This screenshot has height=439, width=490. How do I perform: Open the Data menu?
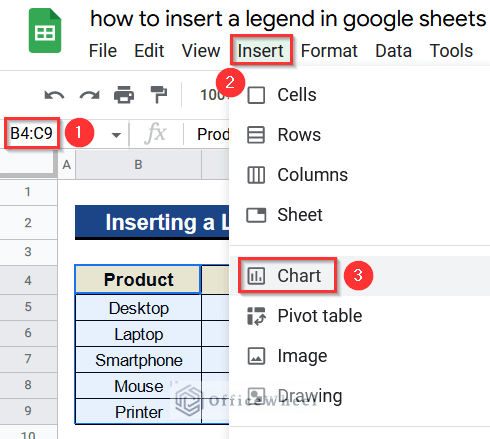pos(393,51)
